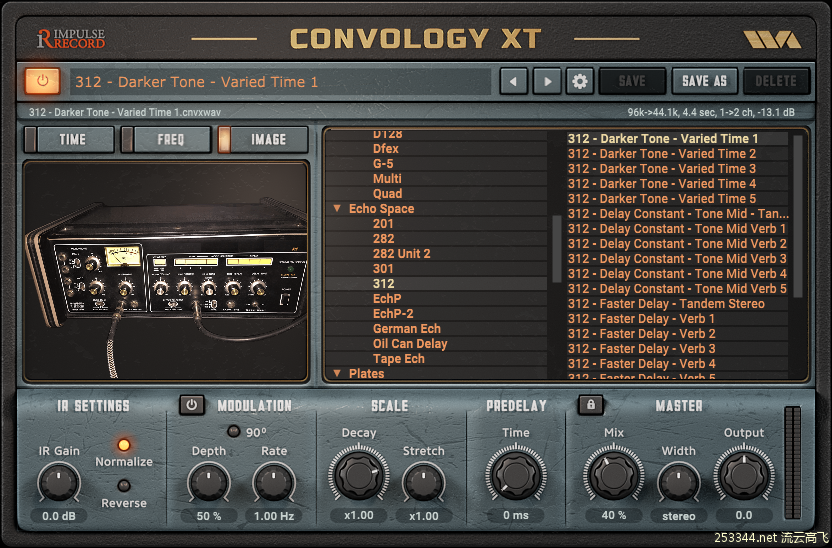Screen dimensions: 832x548
Task: Select the 301 folder
Action: 383,268
